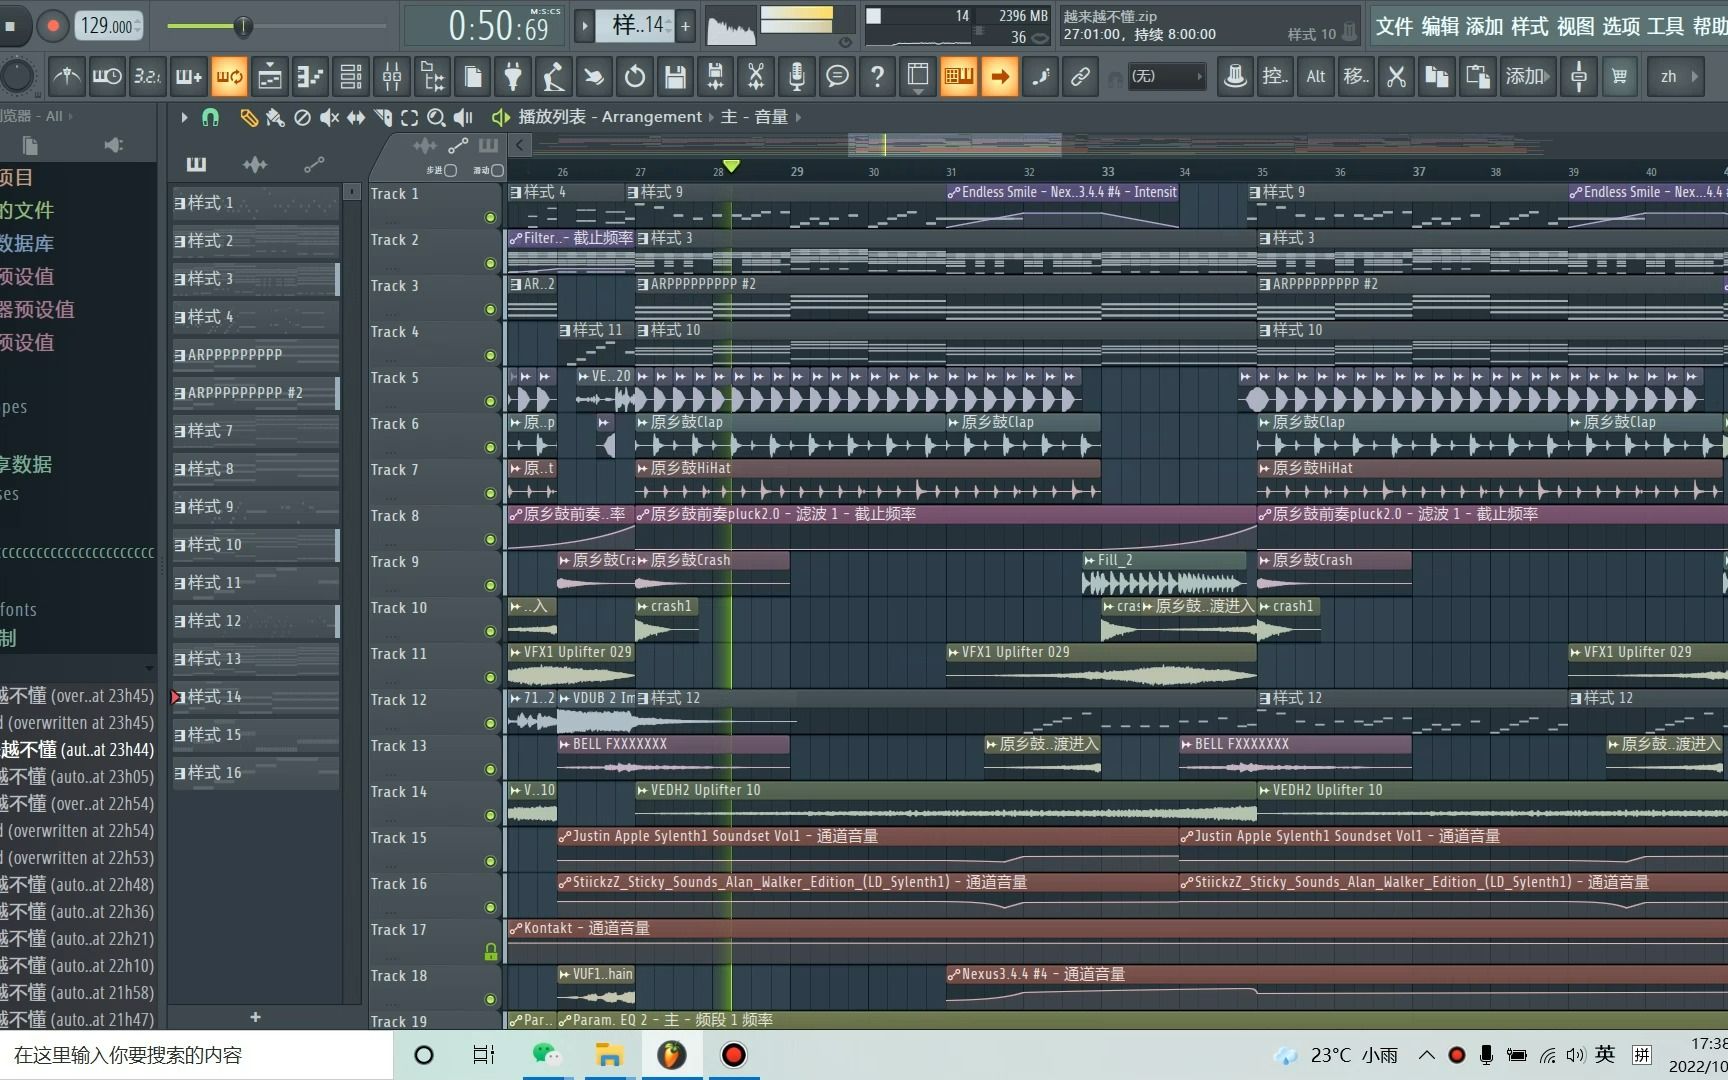This screenshot has width=1728, height=1080.
Task: Toggle typing keyboard to piano button
Action: coord(959,76)
